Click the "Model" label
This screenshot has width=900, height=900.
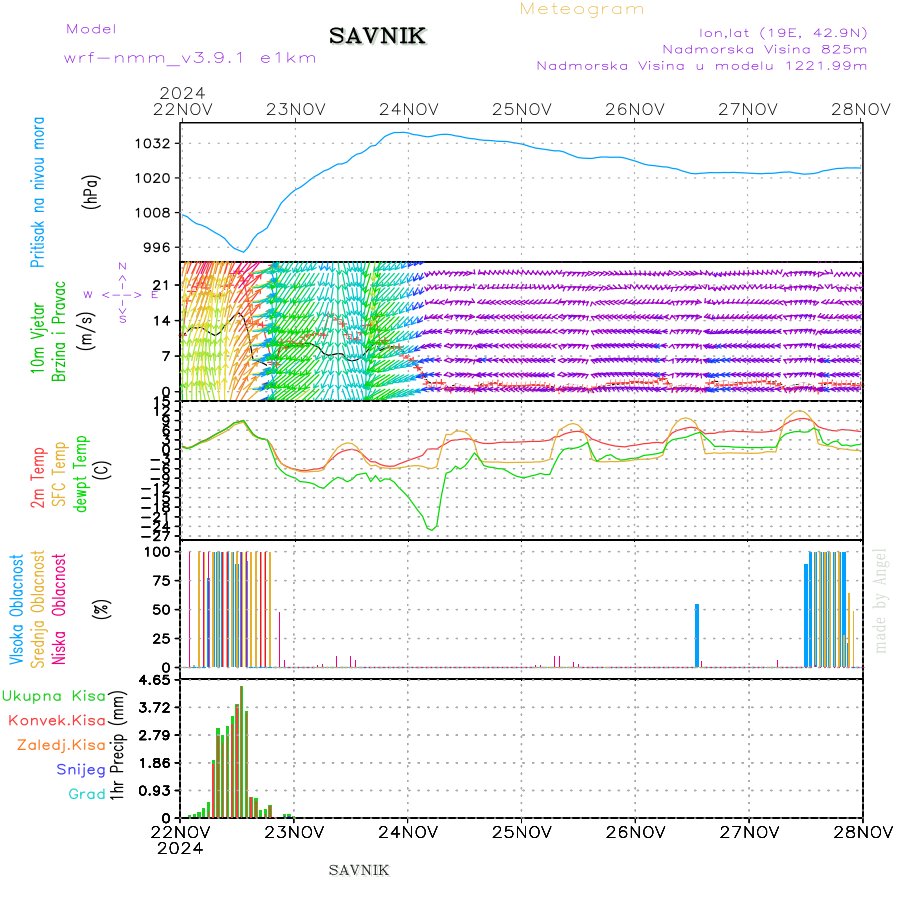coord(91,29)
